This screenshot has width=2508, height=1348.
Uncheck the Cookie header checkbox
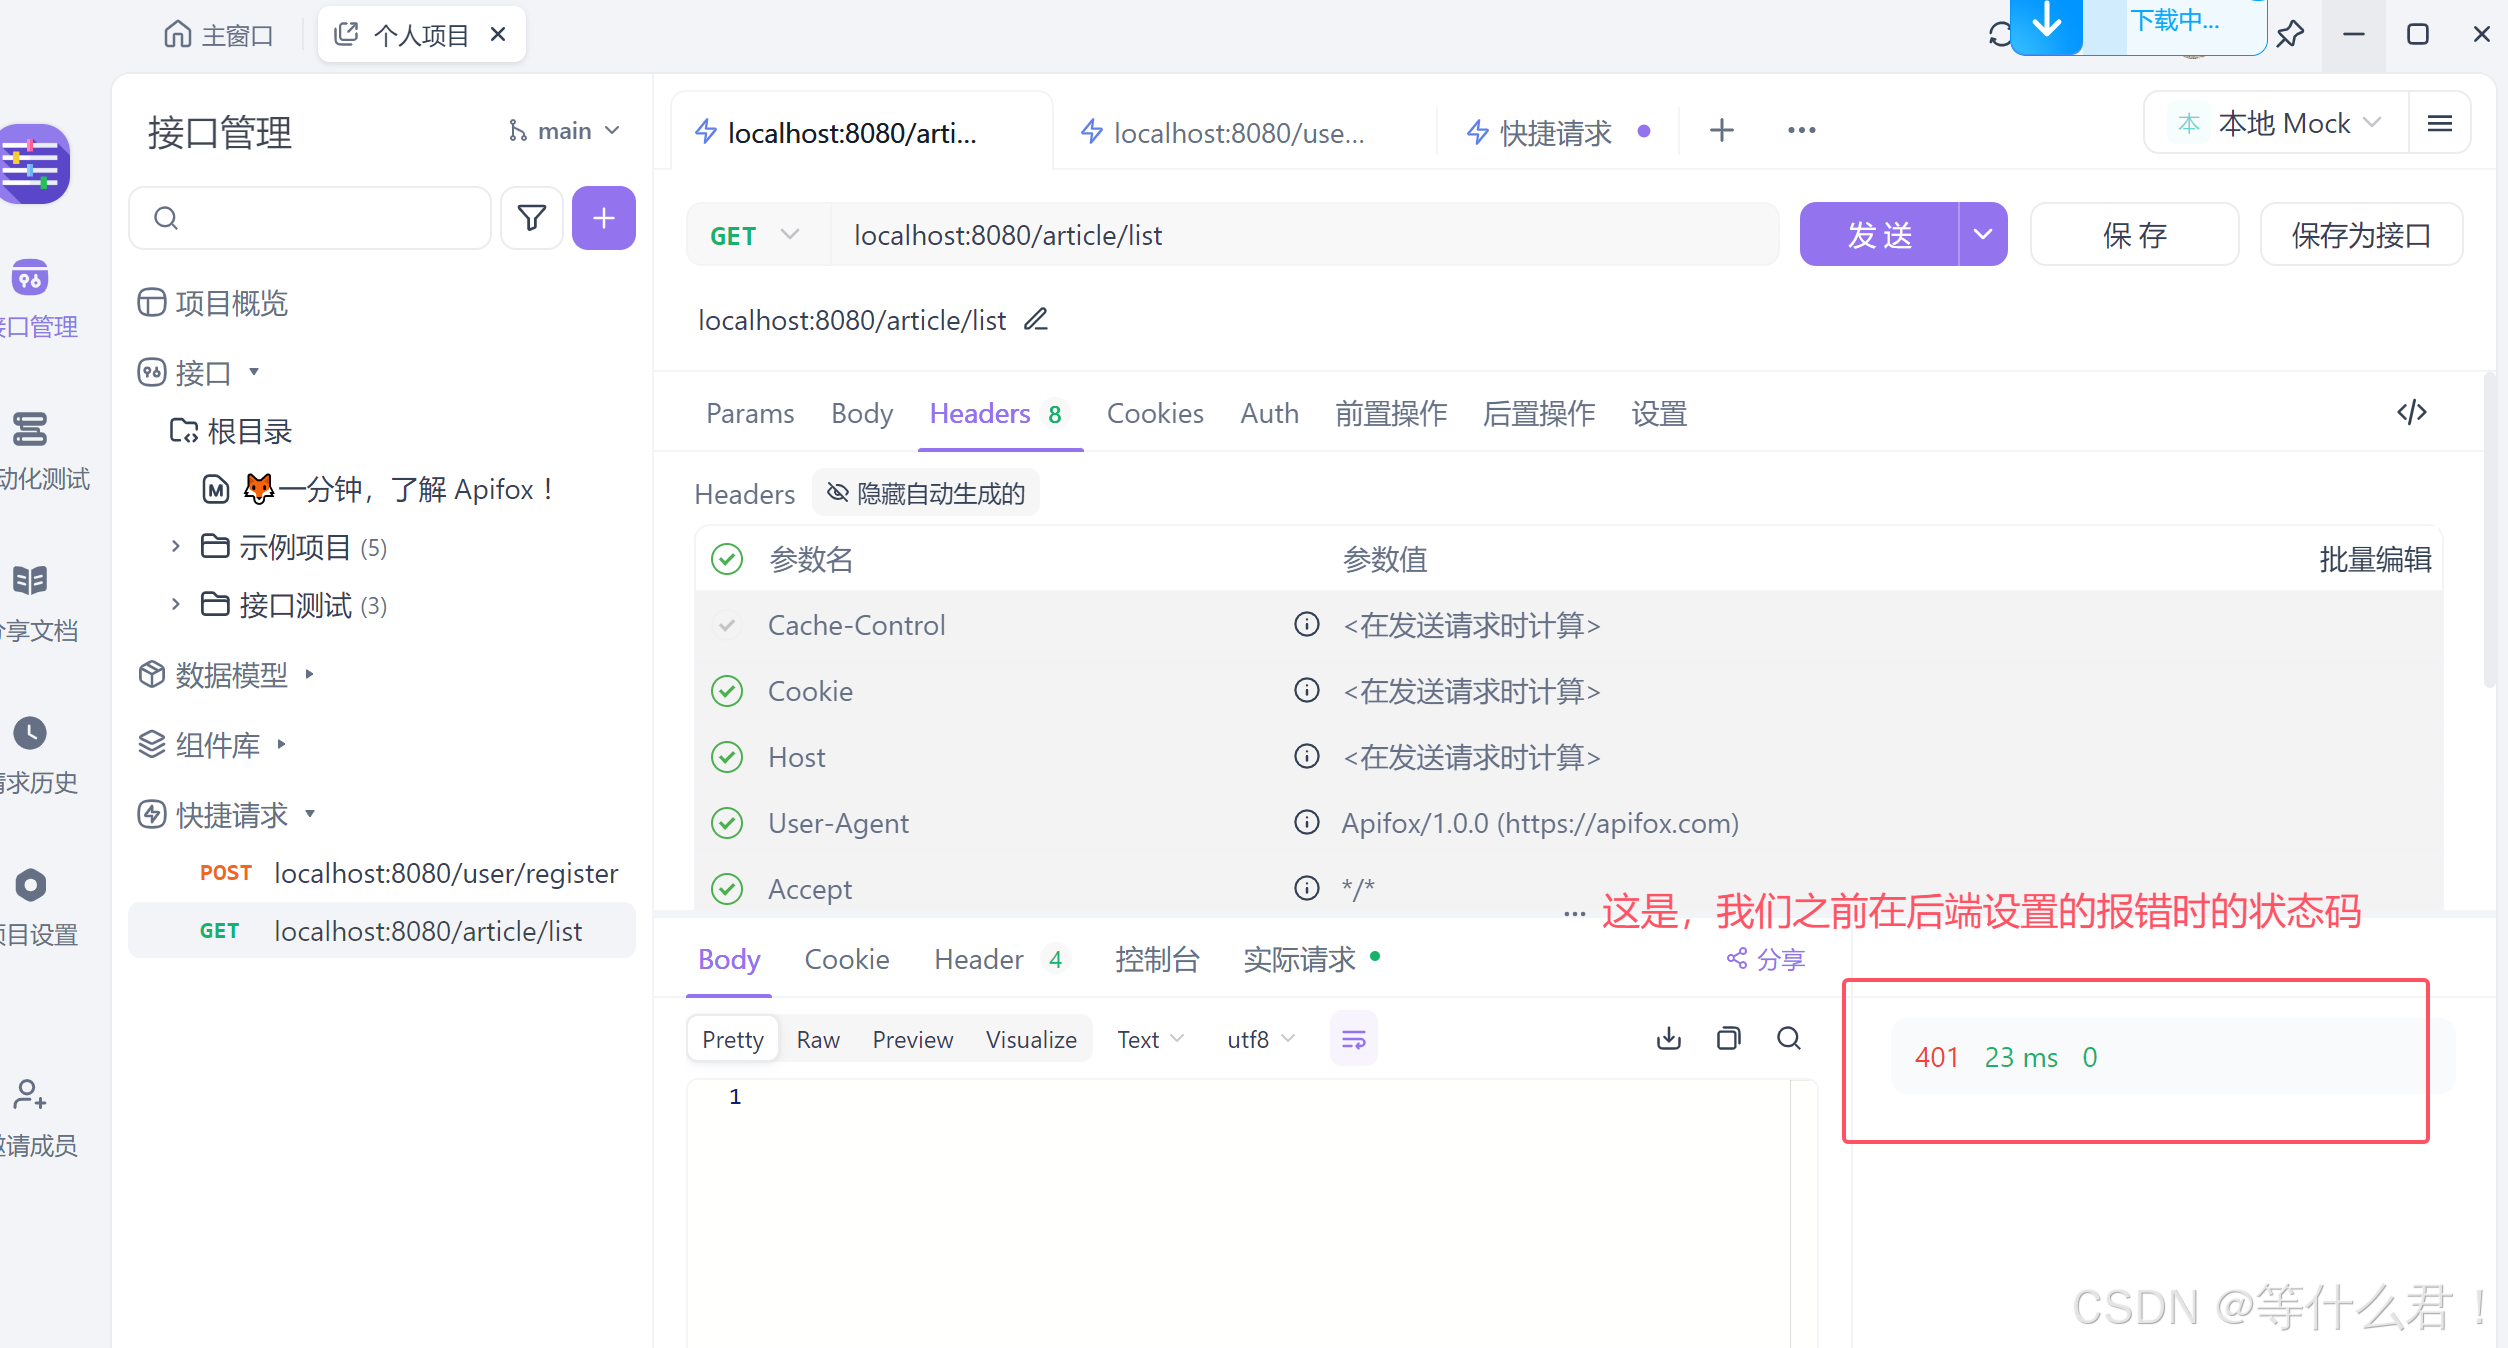pos(727,690)
